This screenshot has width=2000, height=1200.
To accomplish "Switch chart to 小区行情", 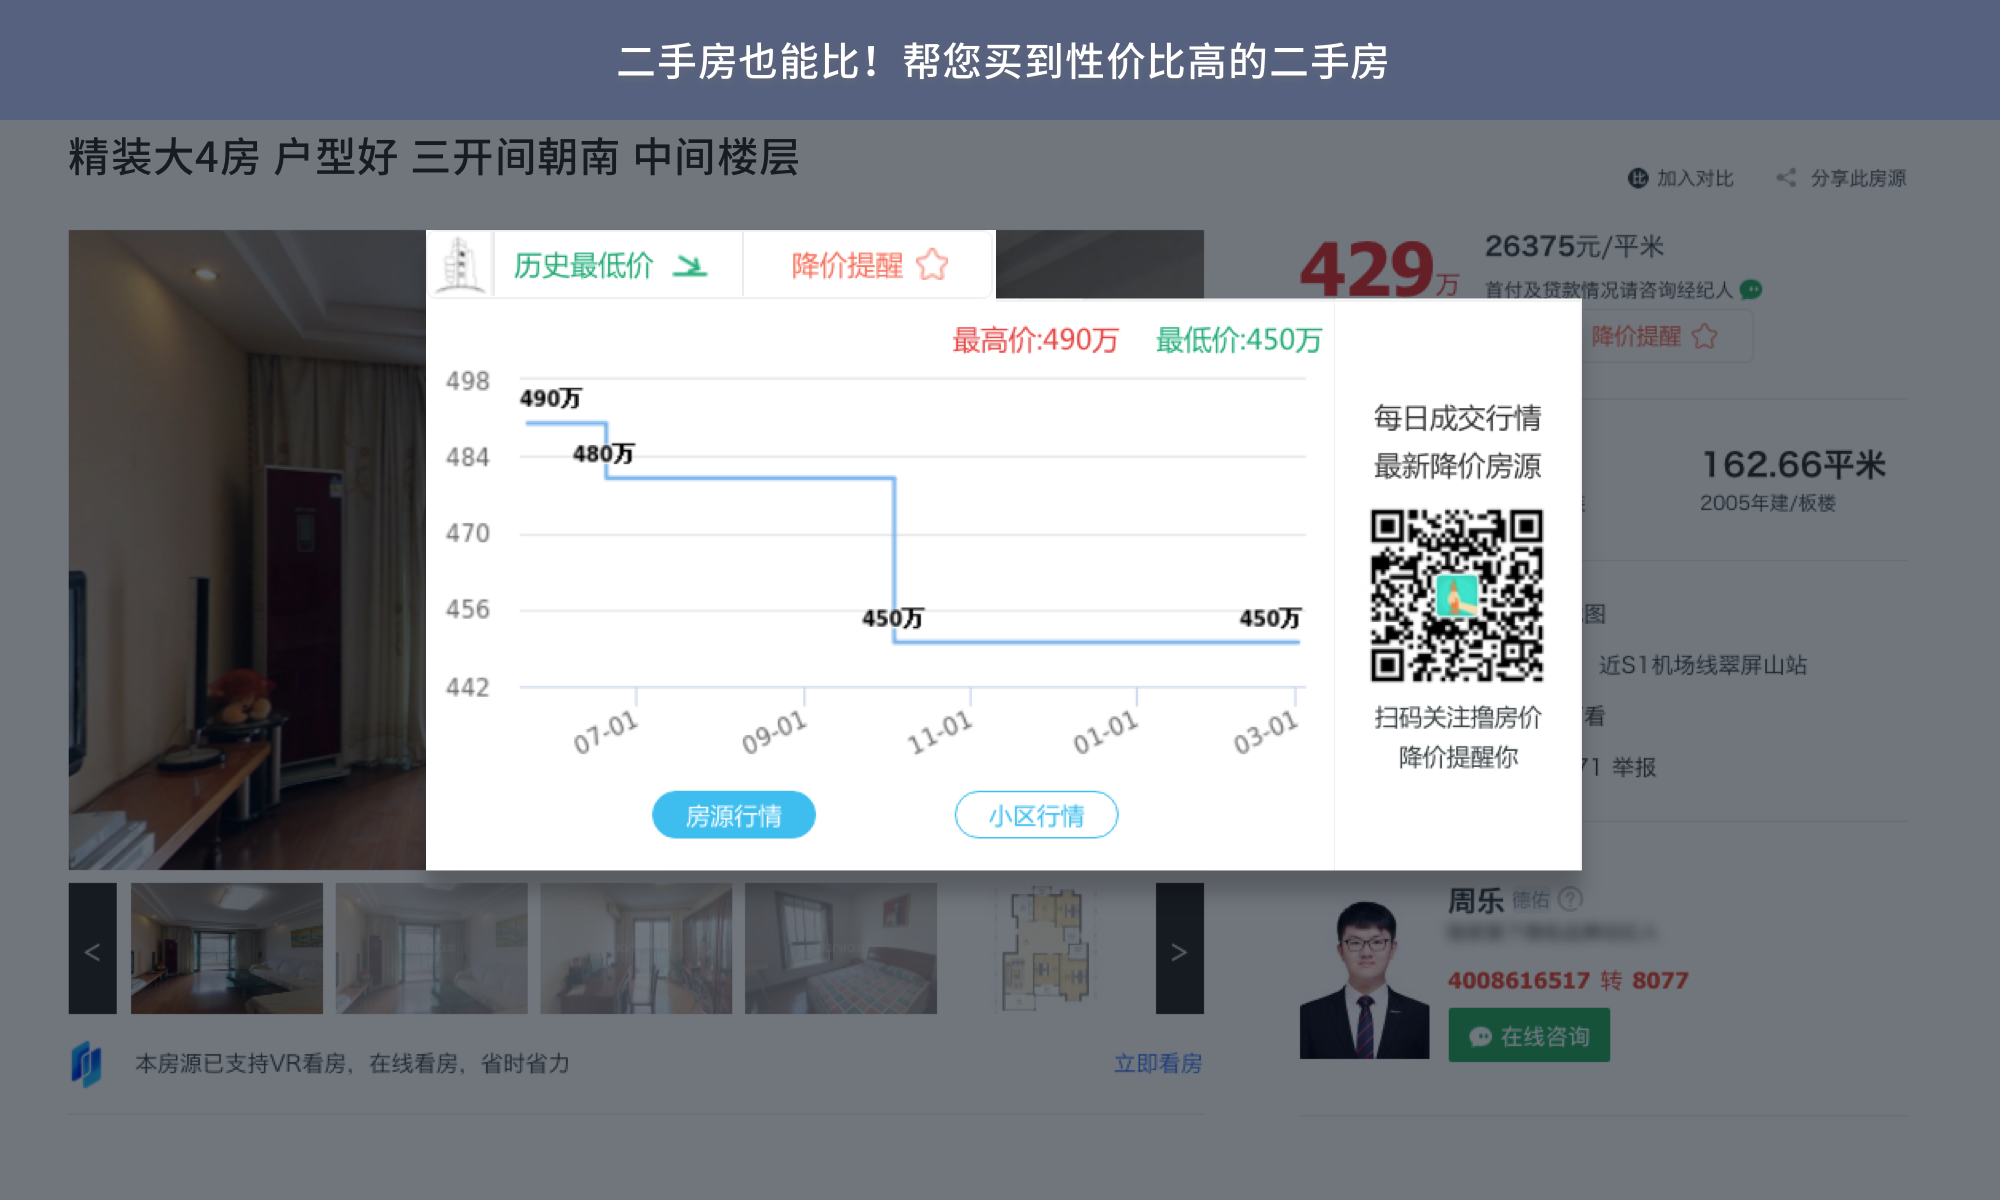I will point(1036,815).
